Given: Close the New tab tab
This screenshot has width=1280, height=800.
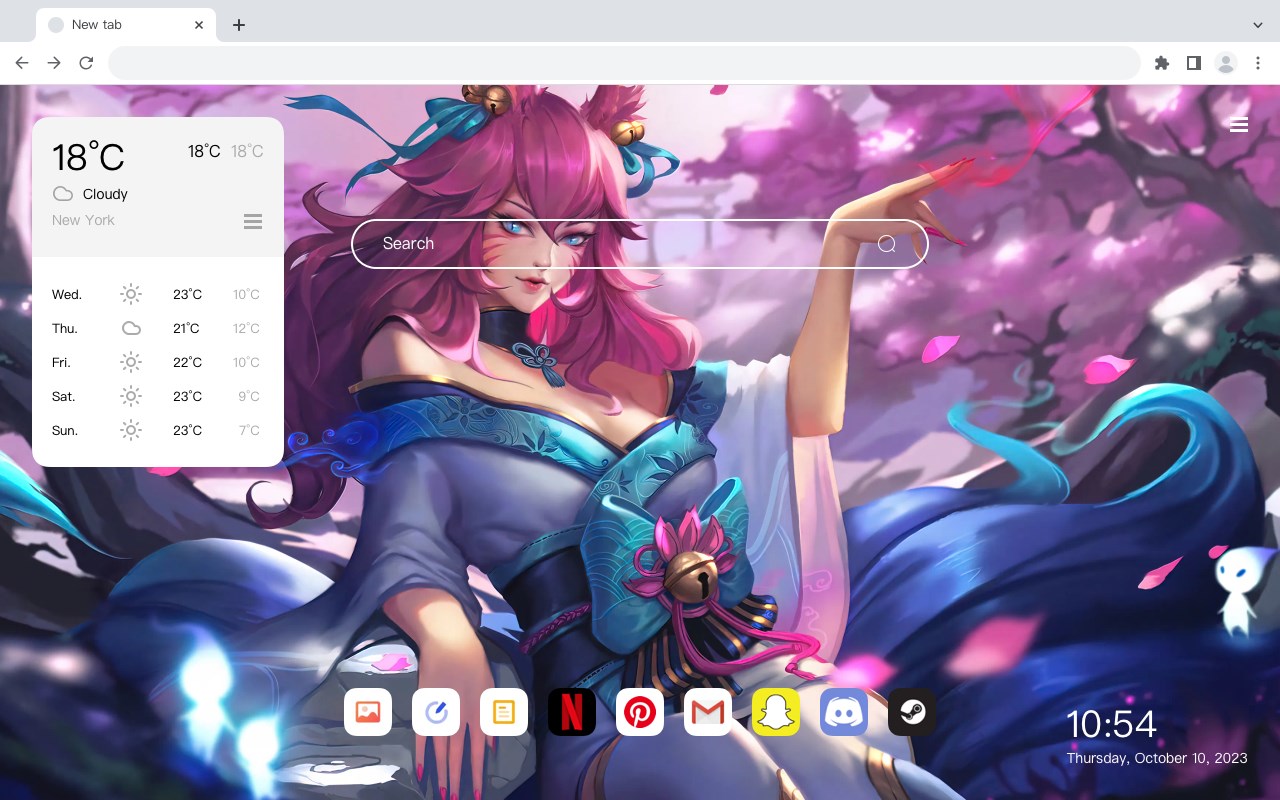Looking at the screenshot, I should click(x=199, y=25).
